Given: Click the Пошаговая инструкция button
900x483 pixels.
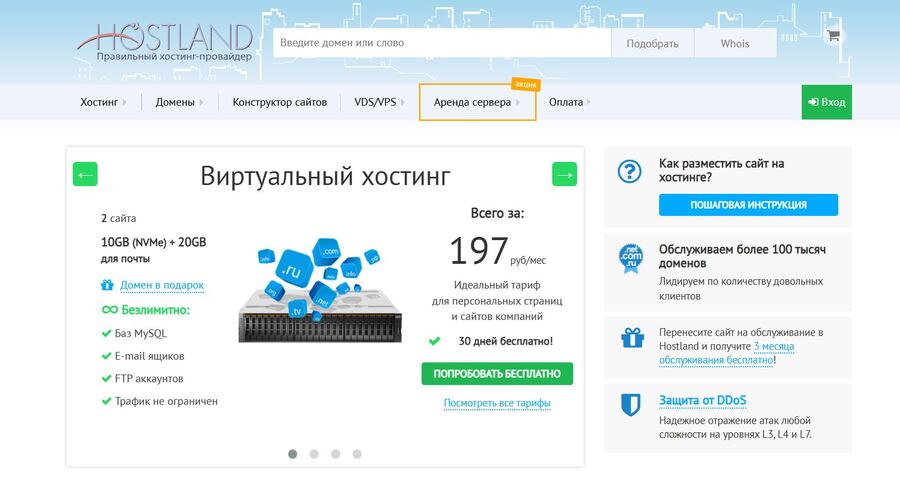Looking at the screenshot, I should point(748,205).
